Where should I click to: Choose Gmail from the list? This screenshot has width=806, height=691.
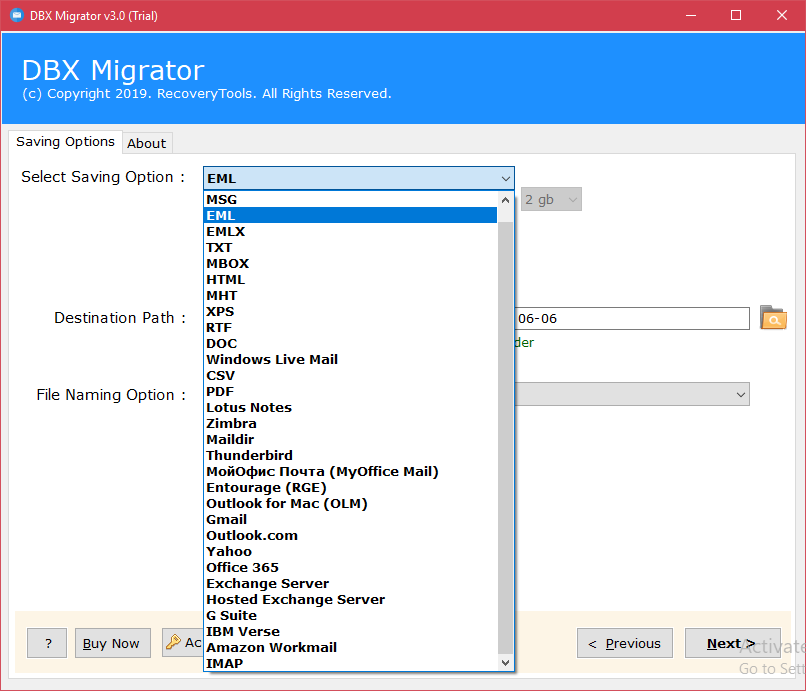pyautogui.click(x=351, y=519)
